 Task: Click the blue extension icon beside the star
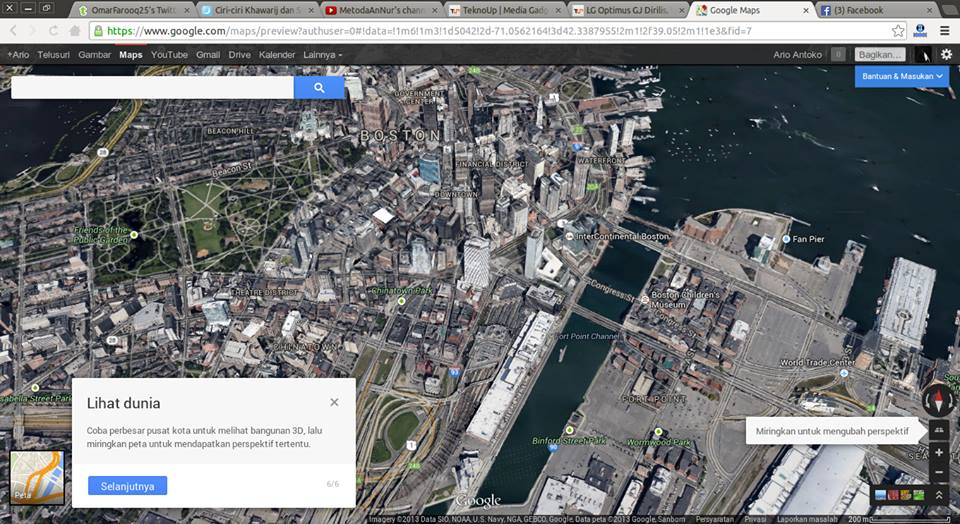coord(919,31)
